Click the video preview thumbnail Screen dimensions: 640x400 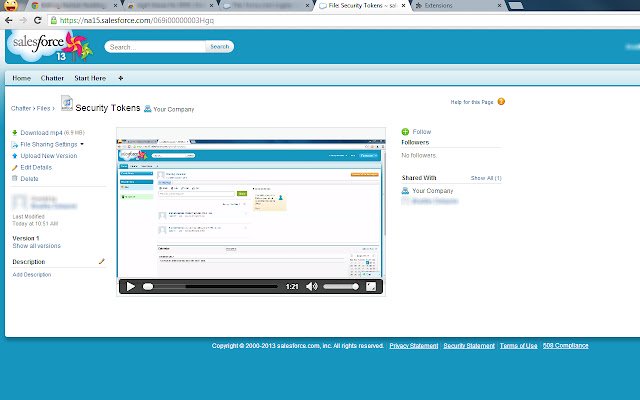(251, 208)
